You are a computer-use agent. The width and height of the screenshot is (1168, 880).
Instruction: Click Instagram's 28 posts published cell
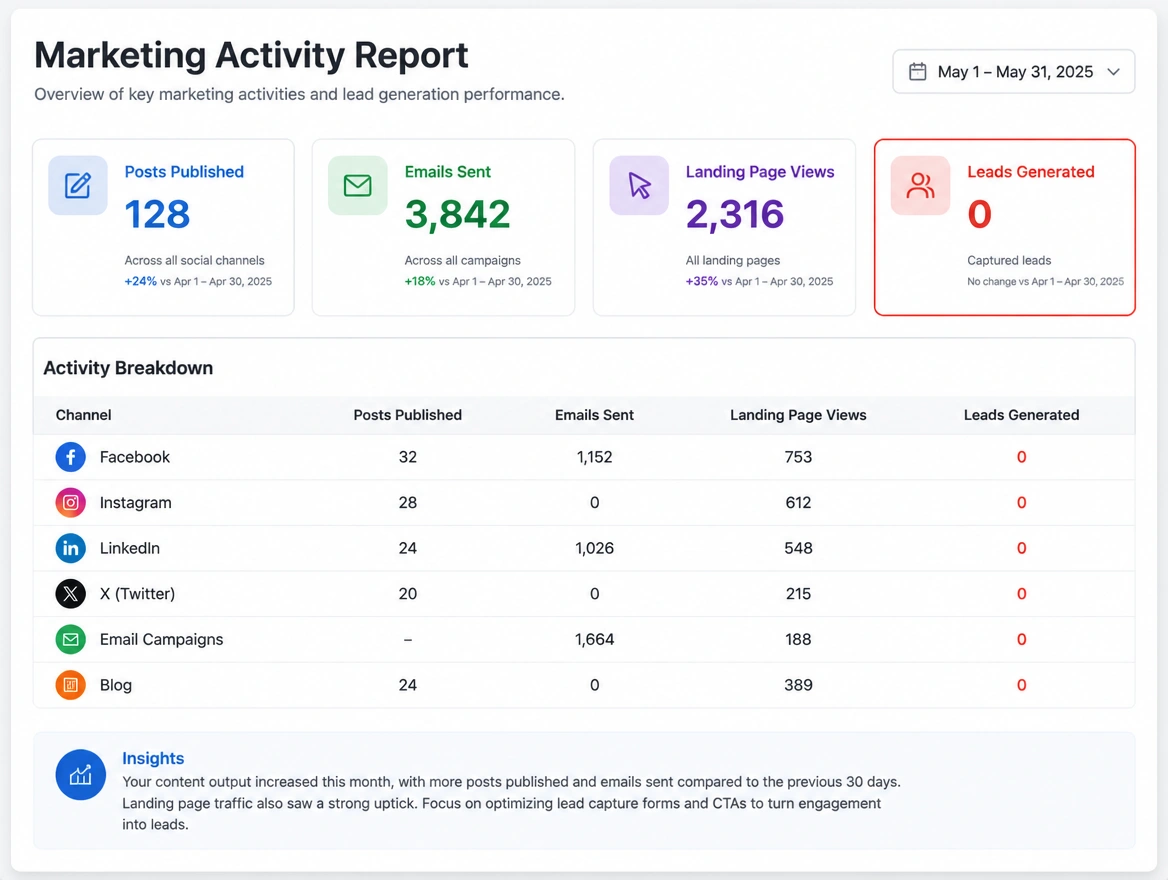(407, 502)
